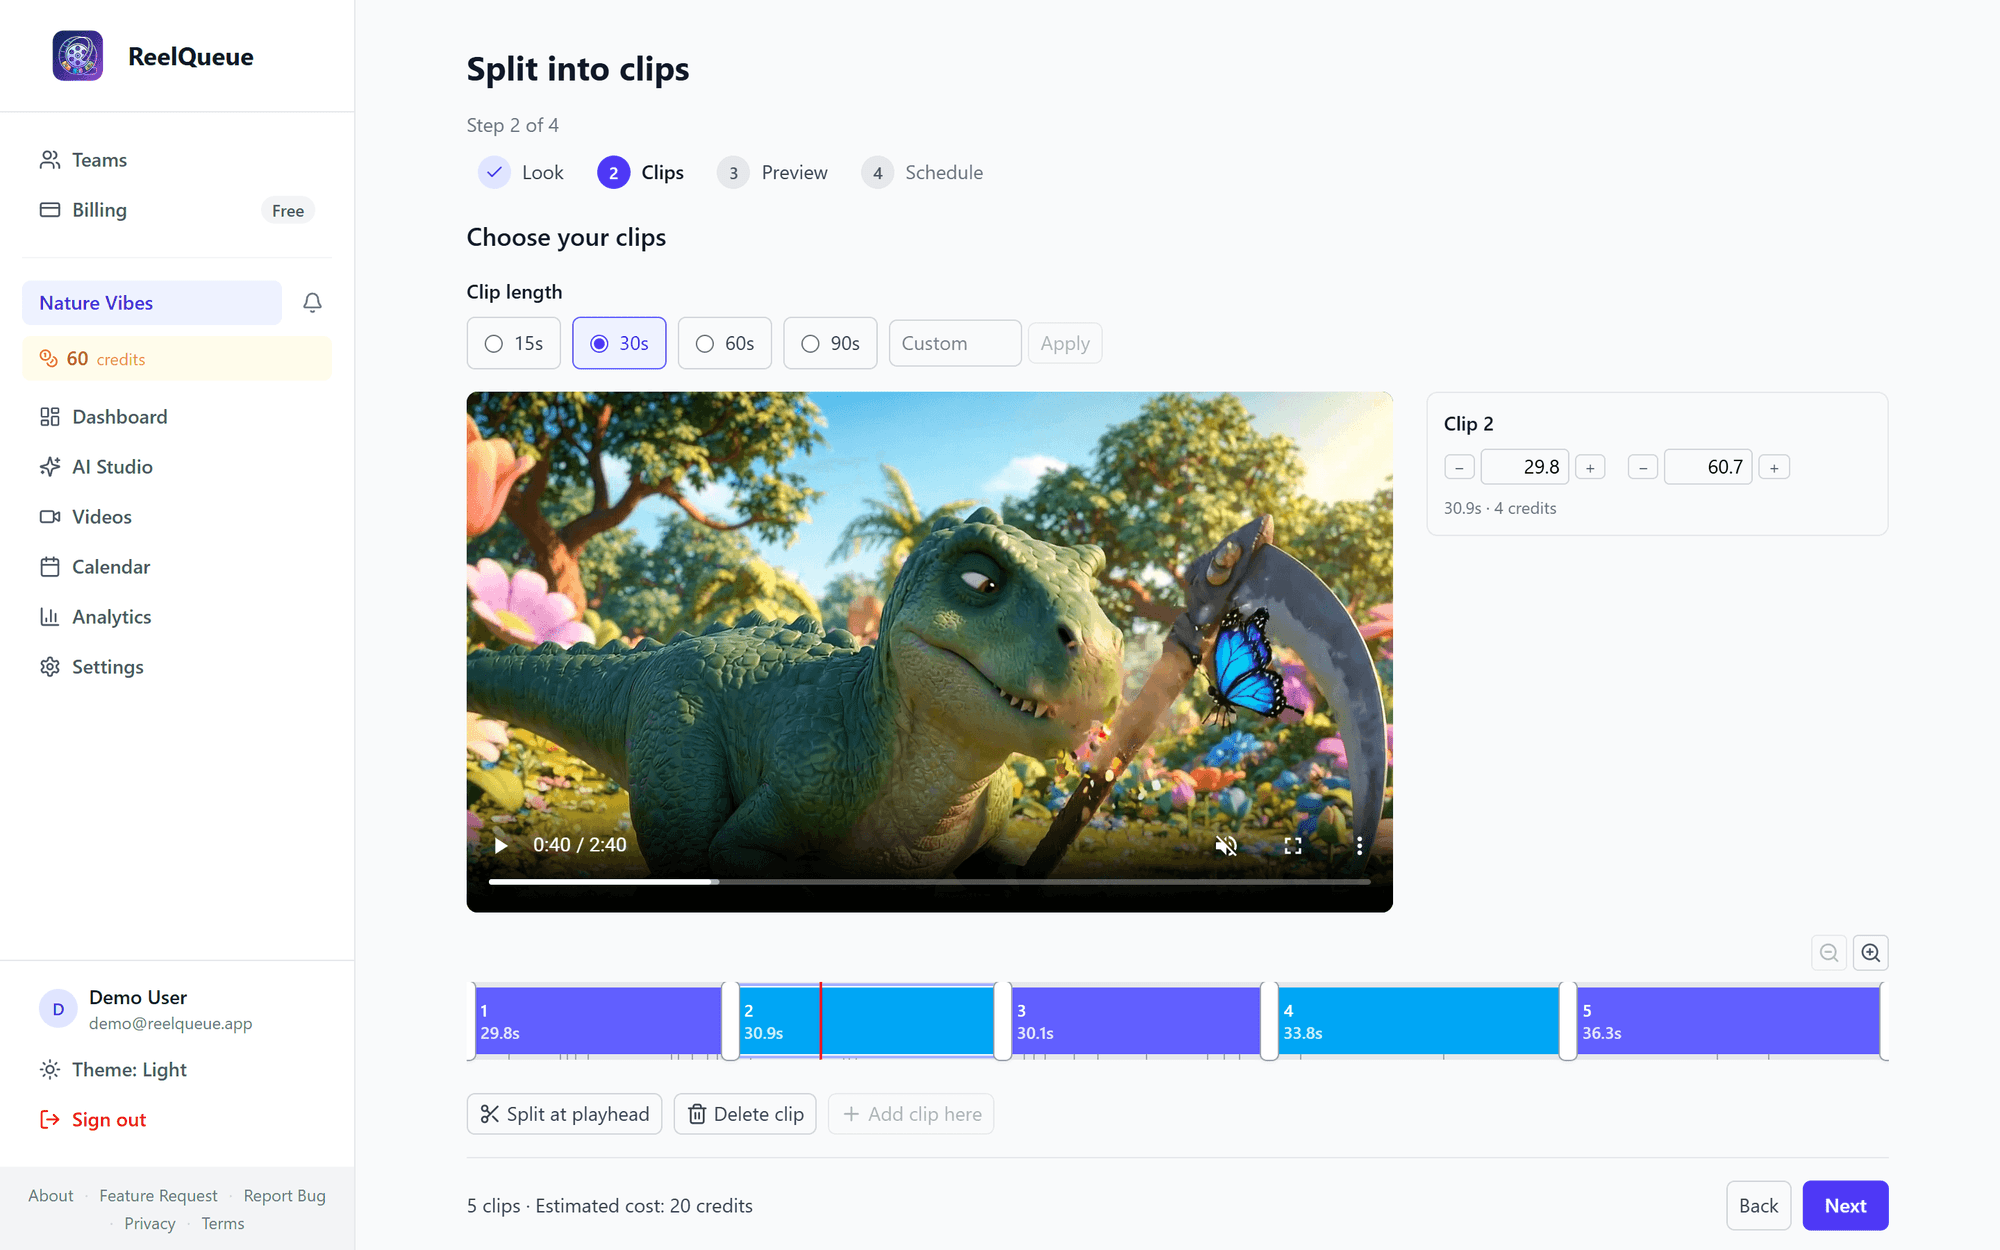Open Teams in sidebar
Screen dimensions: 2000x1250
(x=177, y=160)
